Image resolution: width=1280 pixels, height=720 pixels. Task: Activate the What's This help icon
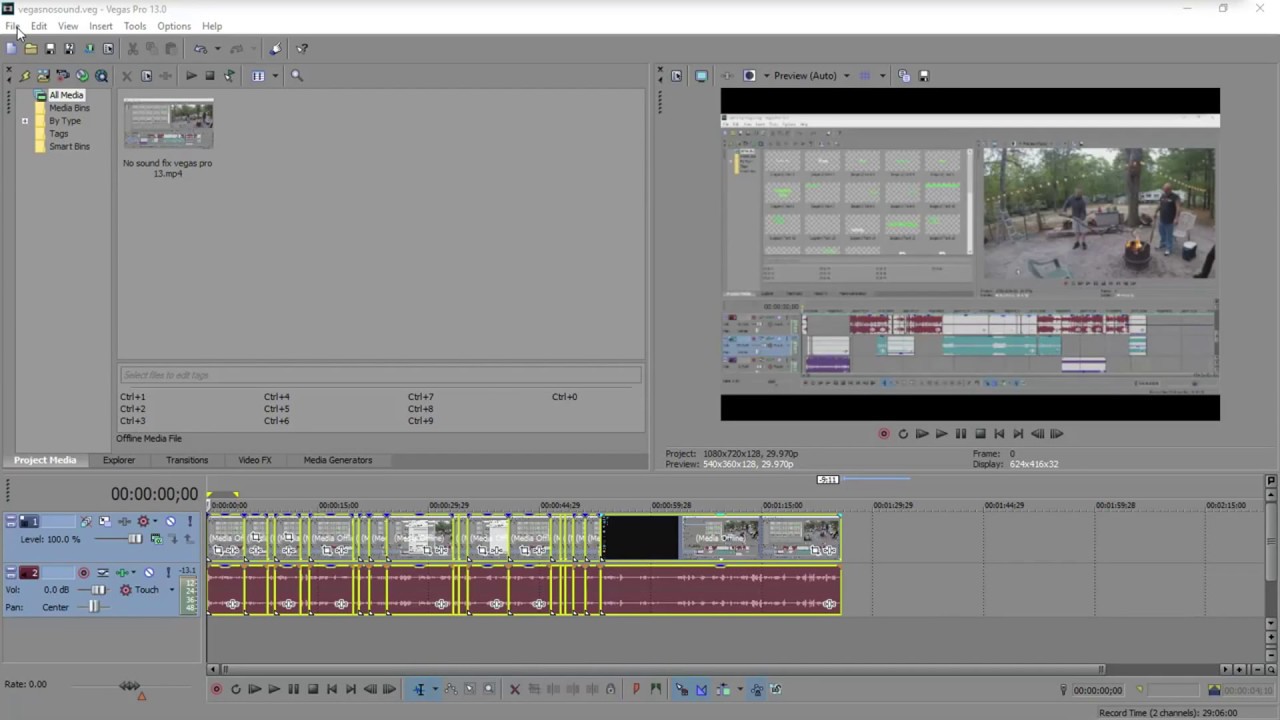click(x=302, y=48)
